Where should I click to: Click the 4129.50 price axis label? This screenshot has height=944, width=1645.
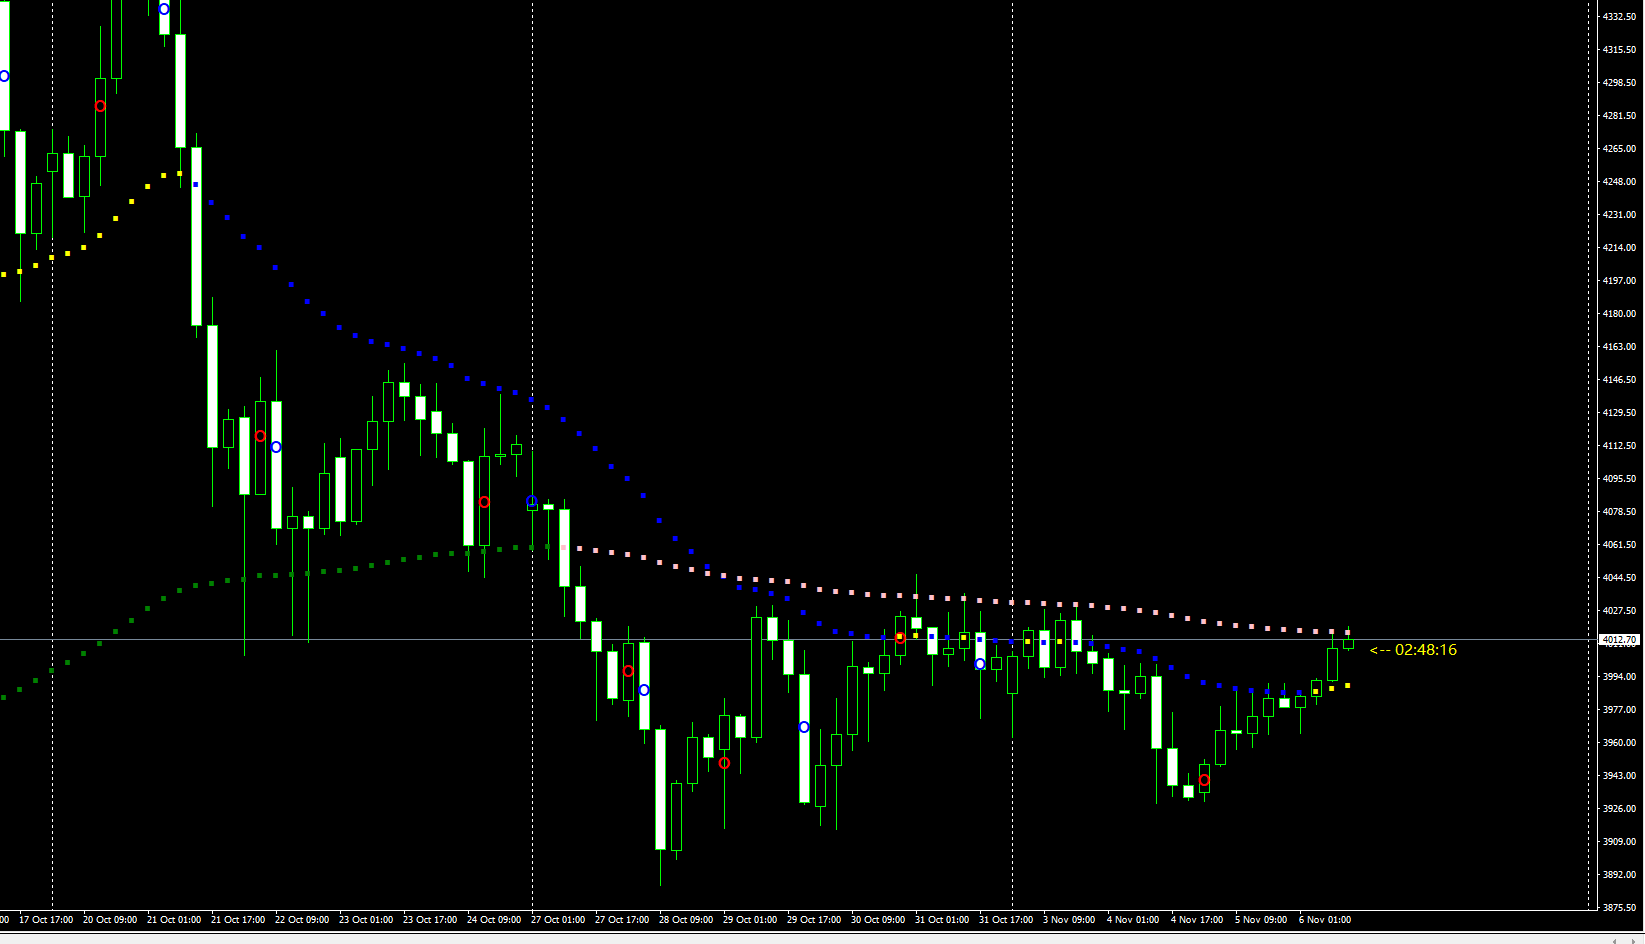point(1619,413)
